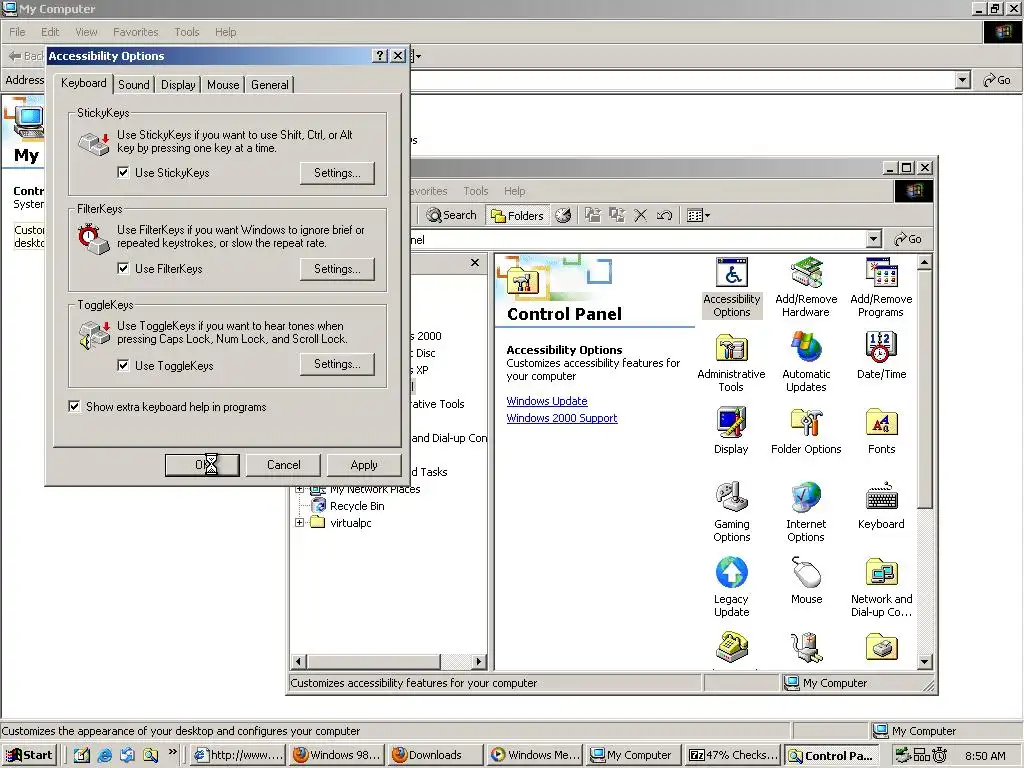Click the Search toolbar button in Control Panel
This screenshot has height=768, width=1024.
click(x=451, y=215)
